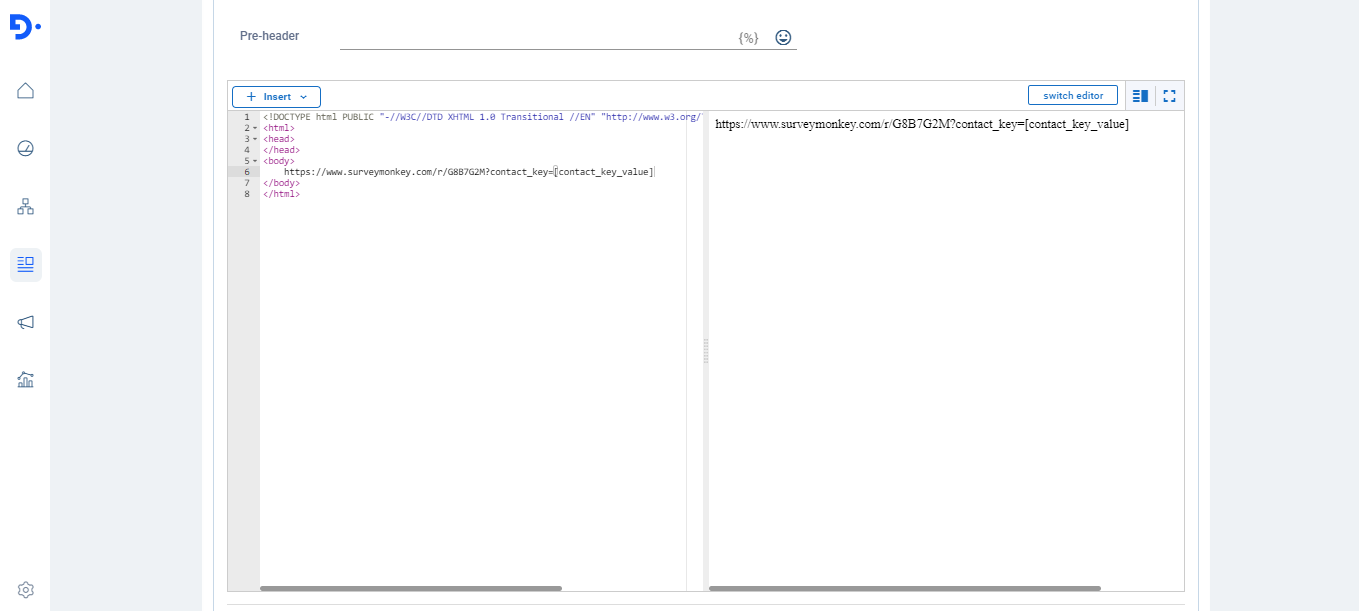The image size is (1359, 611).
Task: Toggle the split preview panel view
Action: coord(1140,96)
